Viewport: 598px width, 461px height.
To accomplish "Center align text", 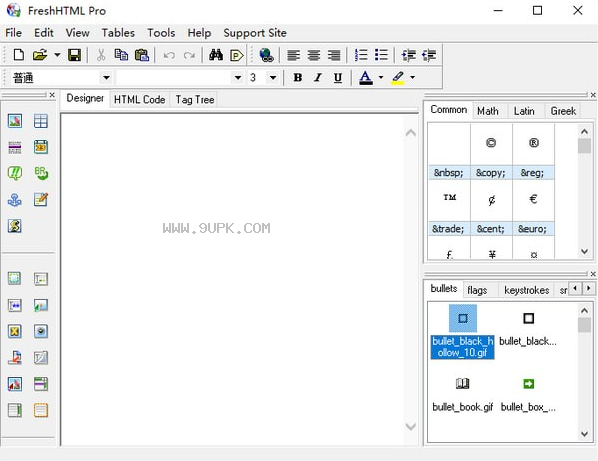I will click(314, 55).
